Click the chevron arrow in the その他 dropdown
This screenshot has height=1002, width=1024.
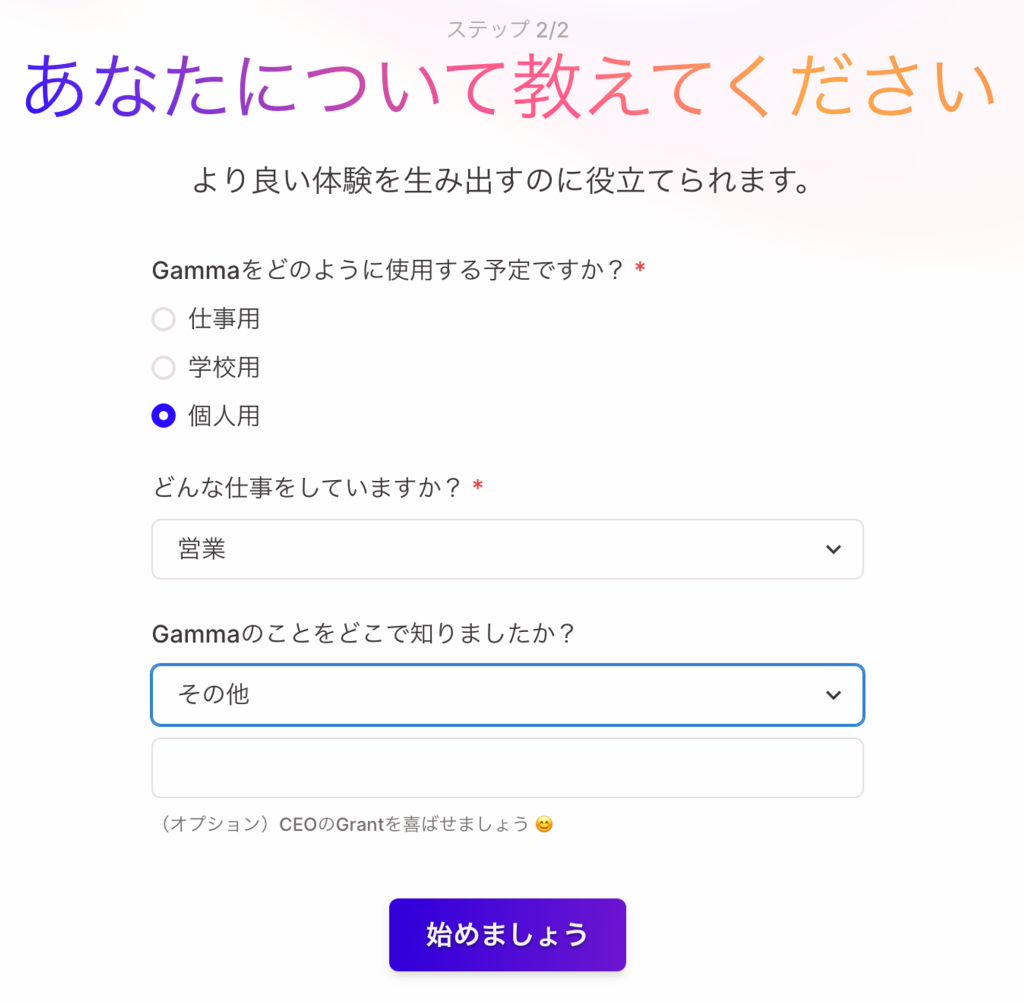pos(833,695)
